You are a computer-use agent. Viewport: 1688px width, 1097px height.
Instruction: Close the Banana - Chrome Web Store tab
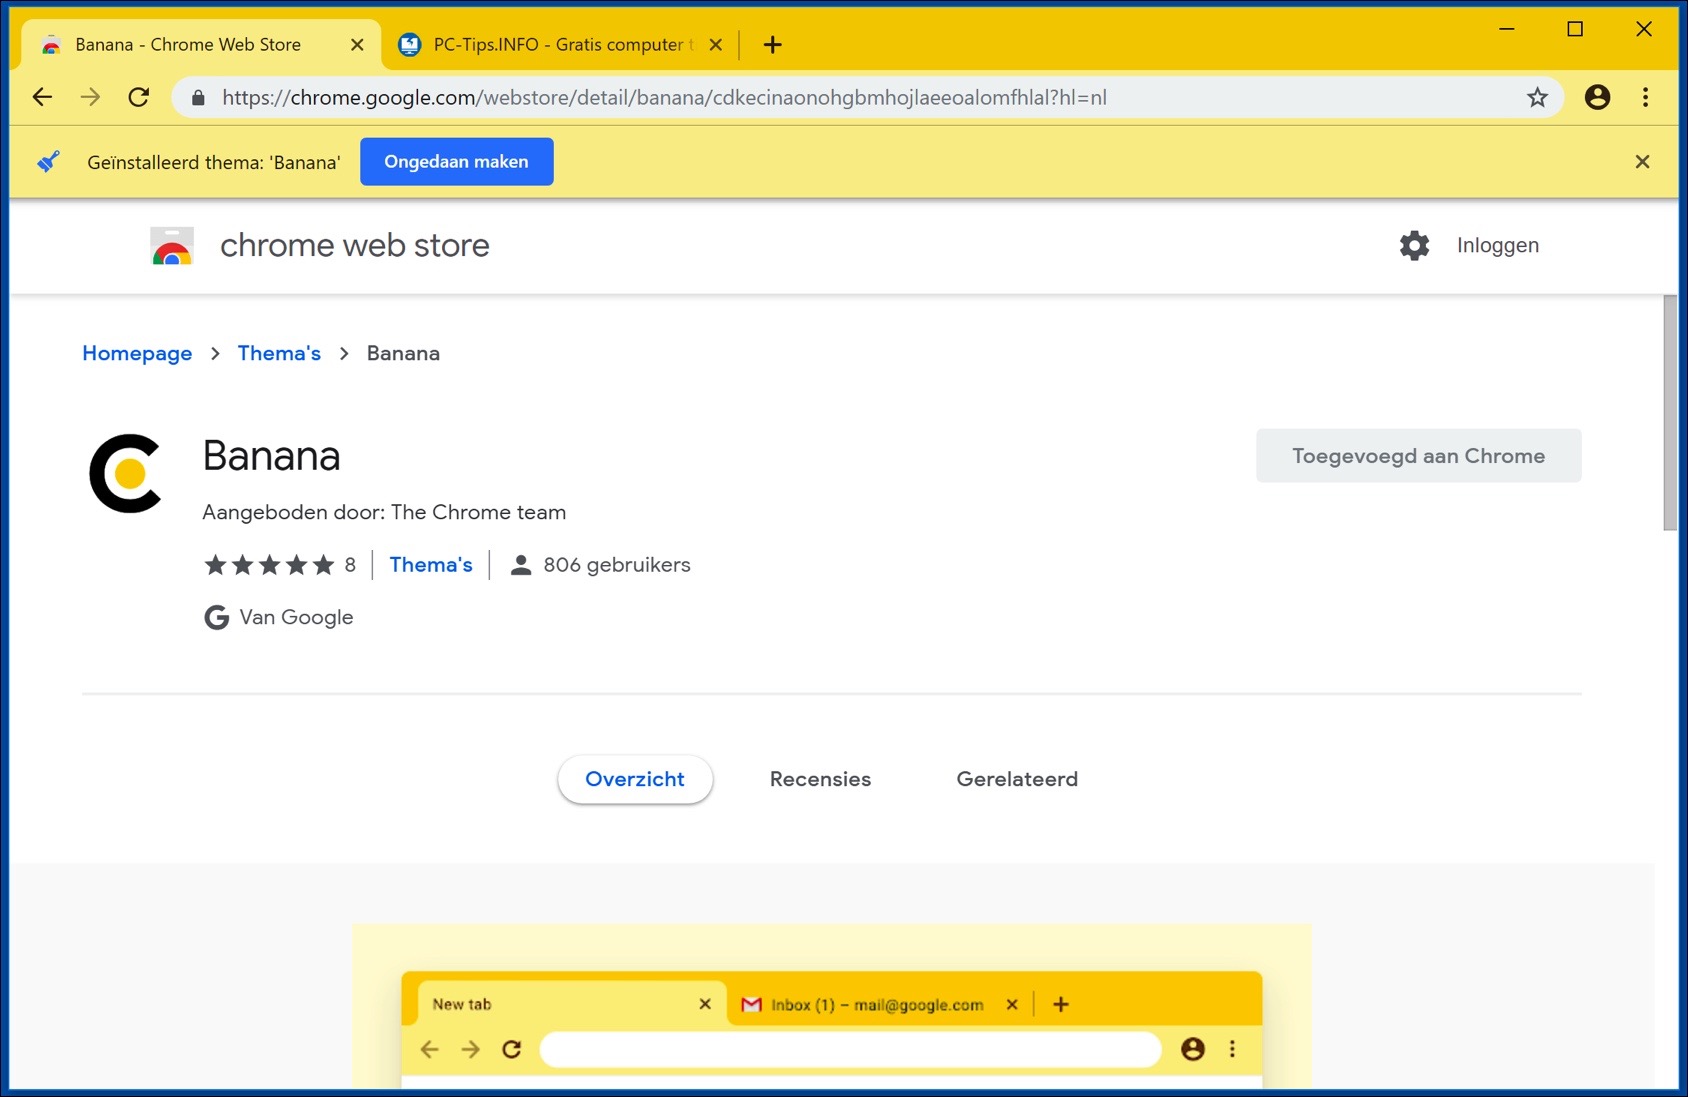click(357, 45)
